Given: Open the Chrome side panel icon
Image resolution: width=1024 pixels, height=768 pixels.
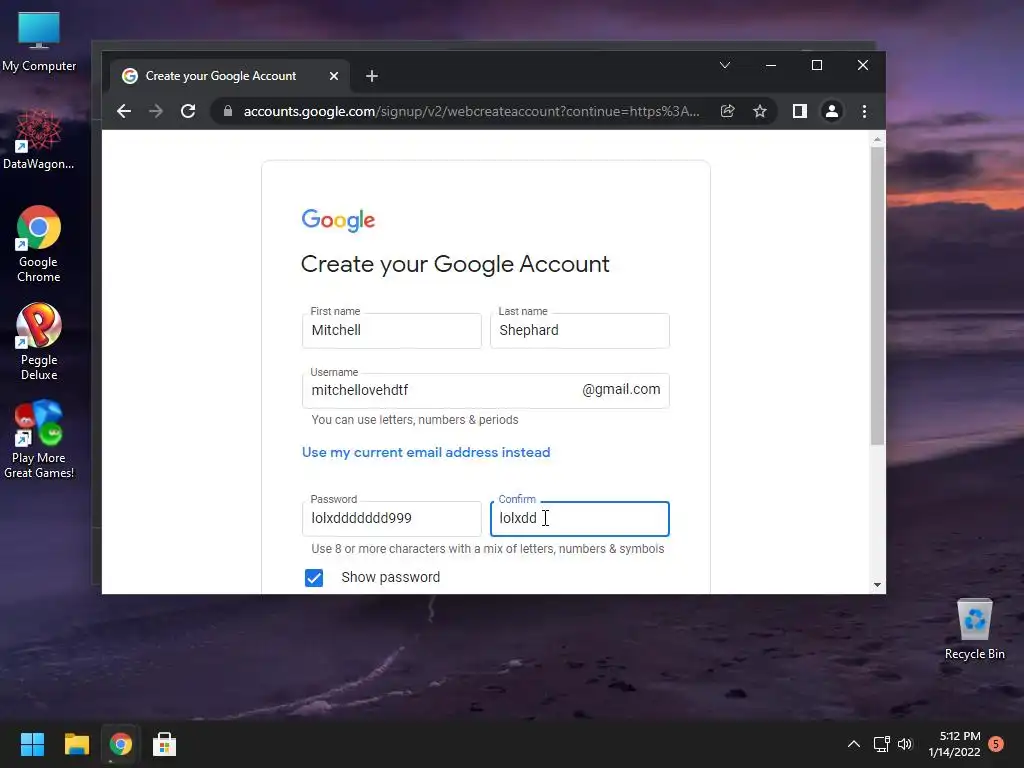Looking at the screenshot, I should click(x=799, y=111).
